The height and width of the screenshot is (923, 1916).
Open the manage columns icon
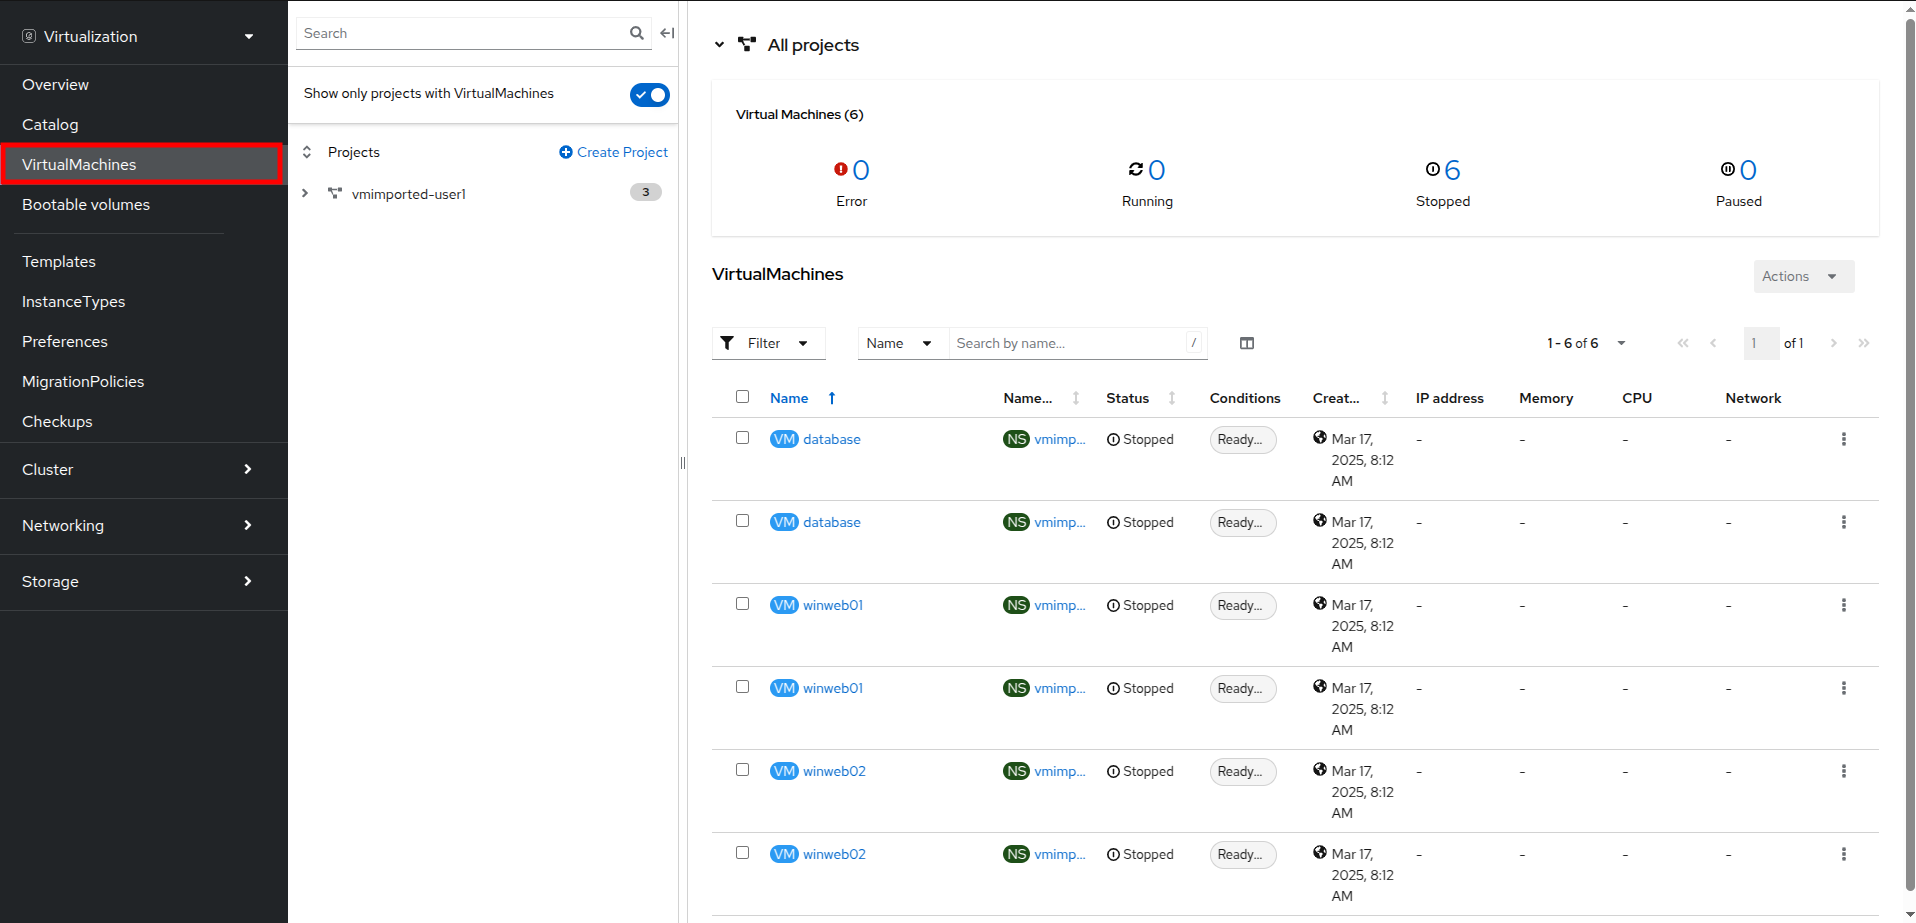(1246, 343)
